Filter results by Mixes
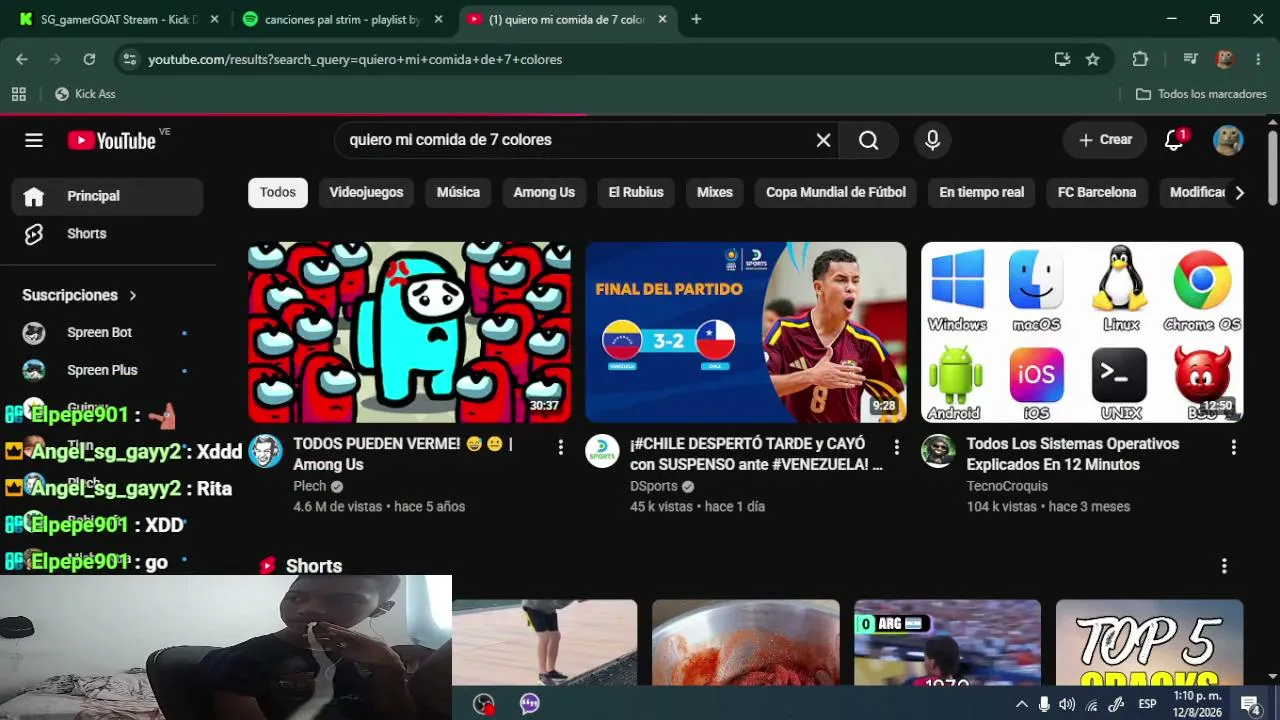Viewport: 1280px width, 720px height. pos(715,193)
